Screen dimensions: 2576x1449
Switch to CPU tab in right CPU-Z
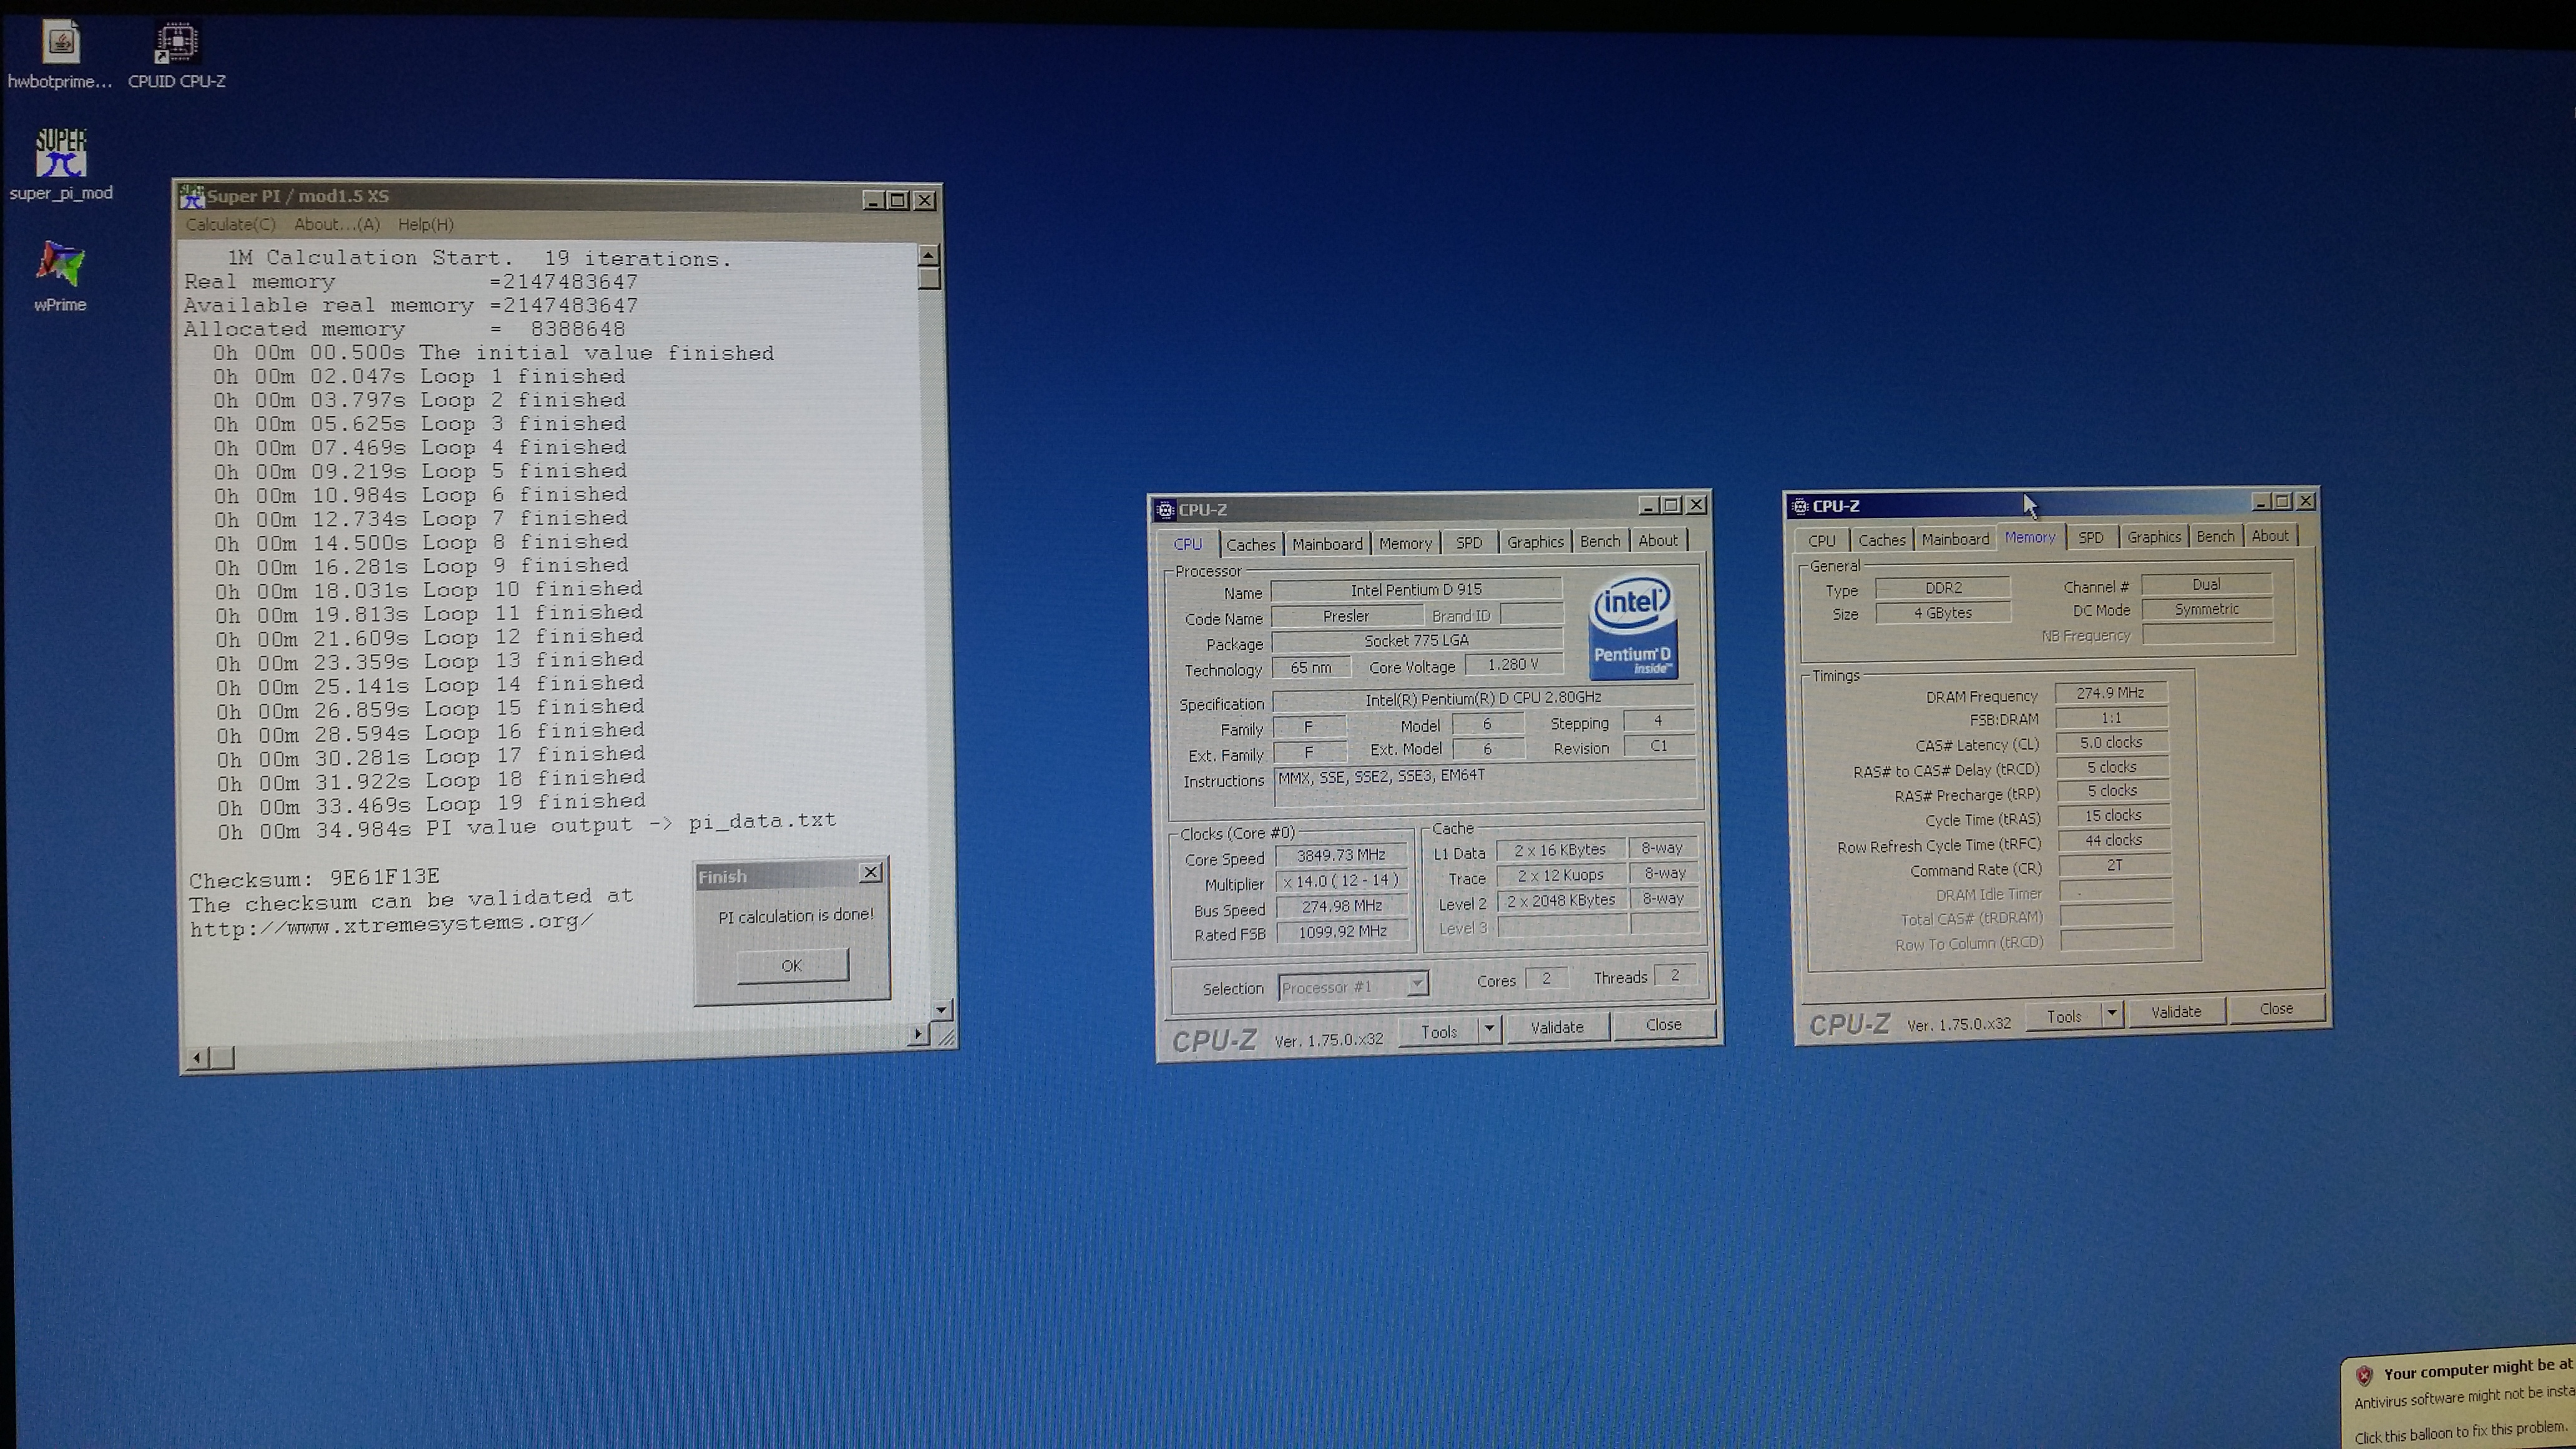pos(1821,540)
